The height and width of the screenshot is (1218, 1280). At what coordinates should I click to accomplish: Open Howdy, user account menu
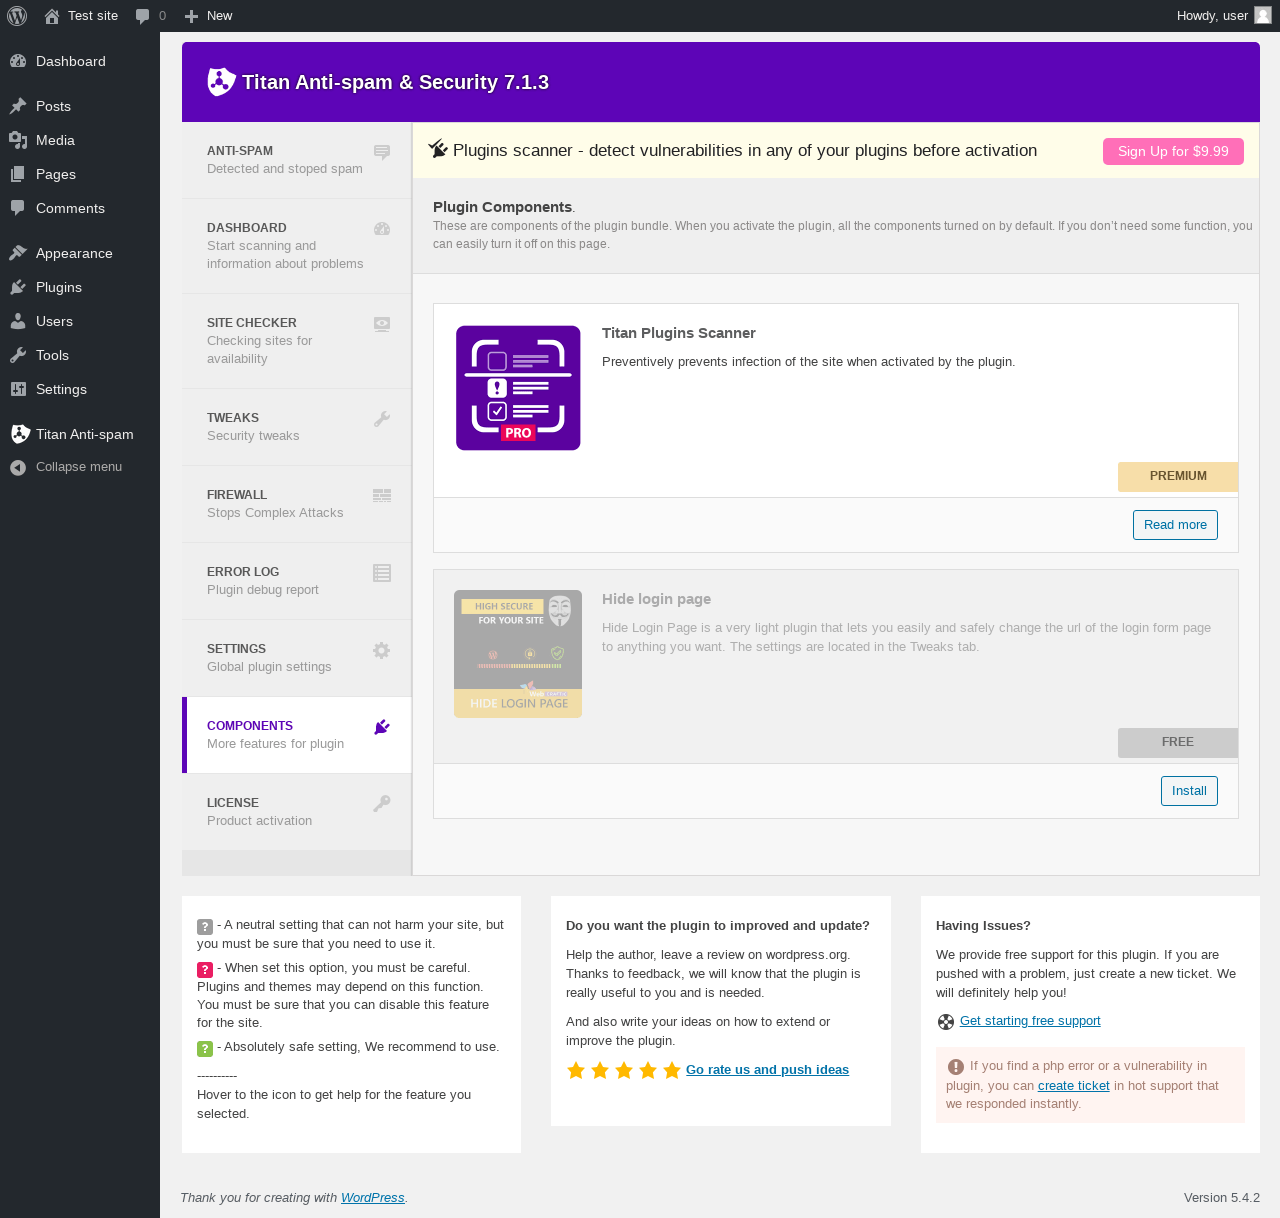point(1224,16)
